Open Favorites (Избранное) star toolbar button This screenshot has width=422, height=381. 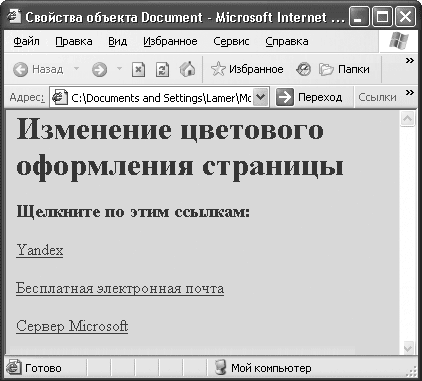click(x=247, y=69)
